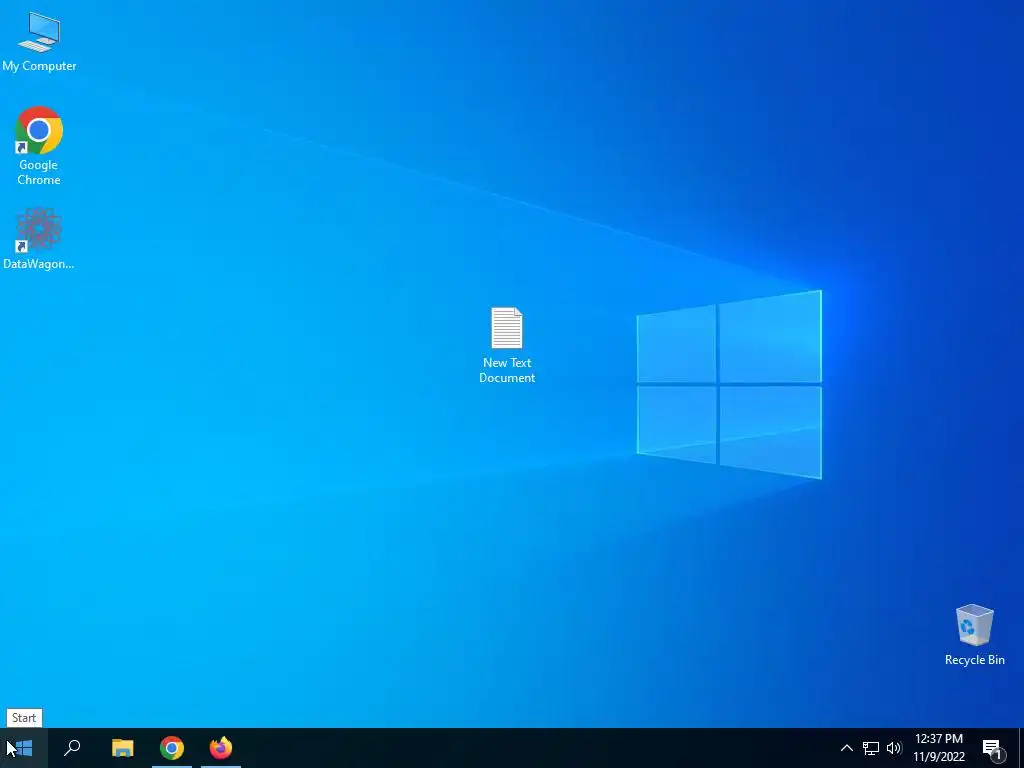Open taskbar search magnifier

point(72,748)
